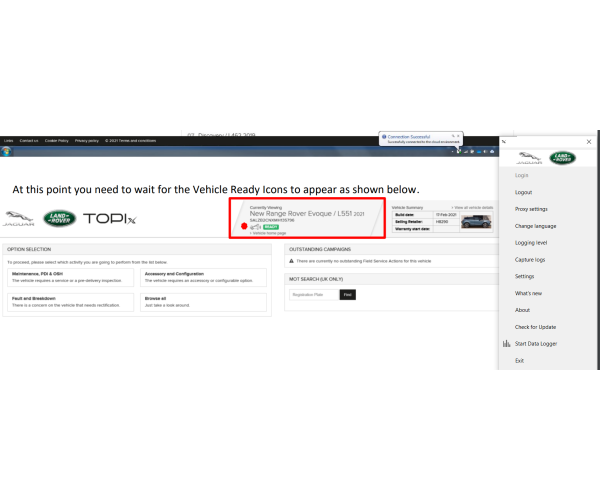Choose Exit in the side menu
Image resolution: width=600 pixels, height=500 pixels.
pyautogui.click(x=519, y=360)
